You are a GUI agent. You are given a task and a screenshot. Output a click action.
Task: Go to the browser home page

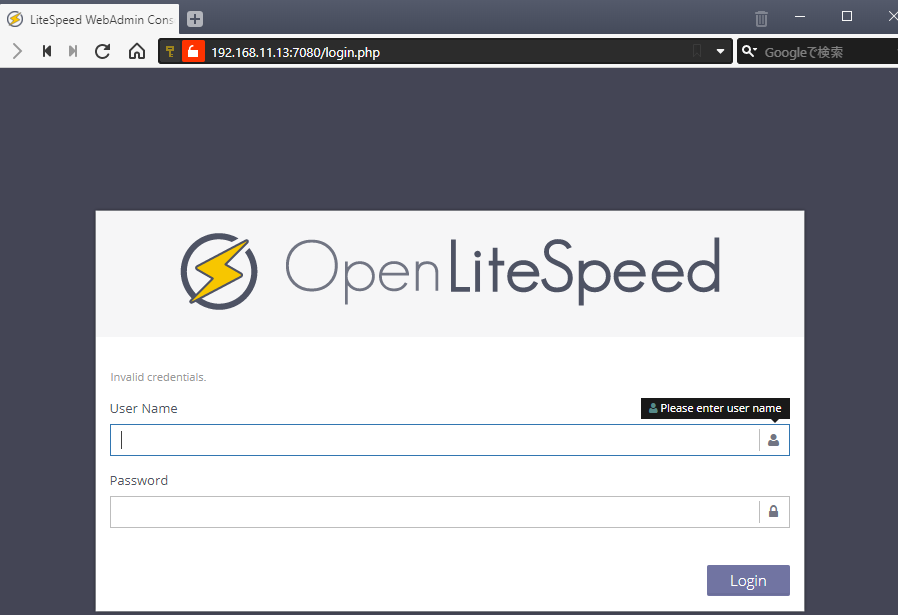[137, 51]
